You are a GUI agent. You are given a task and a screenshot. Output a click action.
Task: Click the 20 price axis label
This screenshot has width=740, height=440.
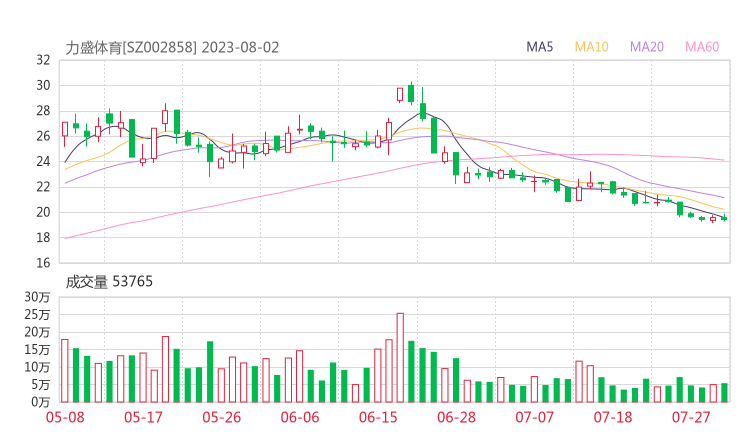(43, 212)
